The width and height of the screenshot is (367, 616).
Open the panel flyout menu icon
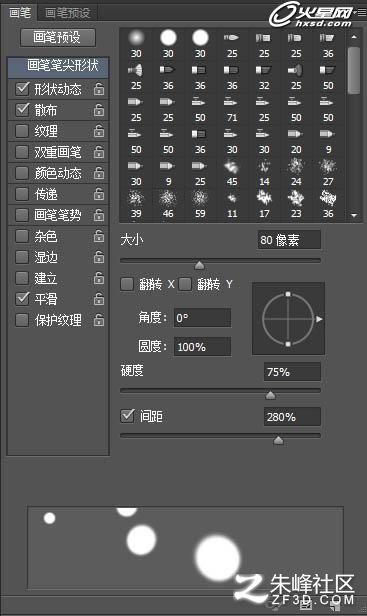point(361,13)
